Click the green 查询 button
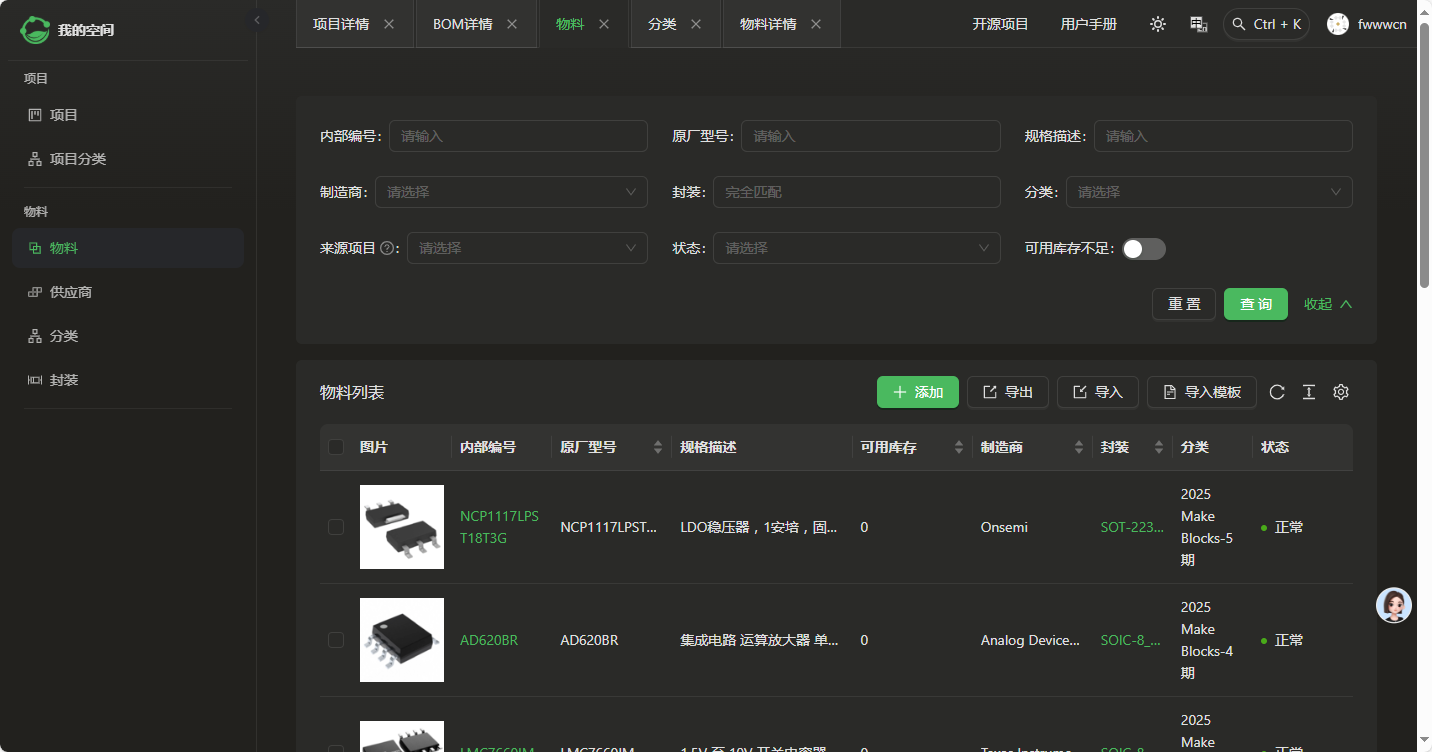The image size is (1432, 752). (x=1255, y=304)
